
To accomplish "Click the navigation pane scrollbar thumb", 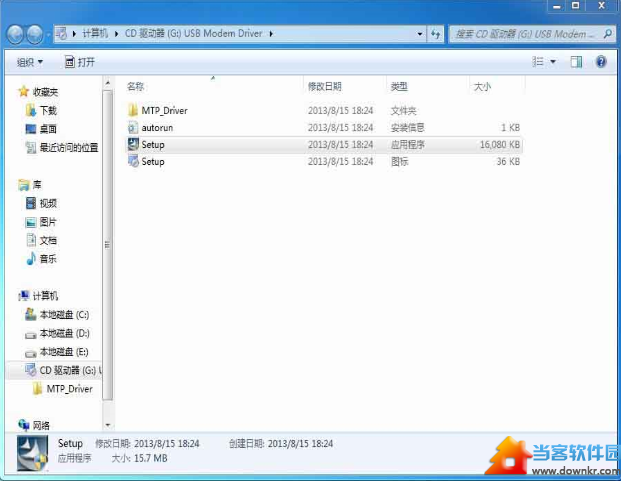I will tap(107, 245).
